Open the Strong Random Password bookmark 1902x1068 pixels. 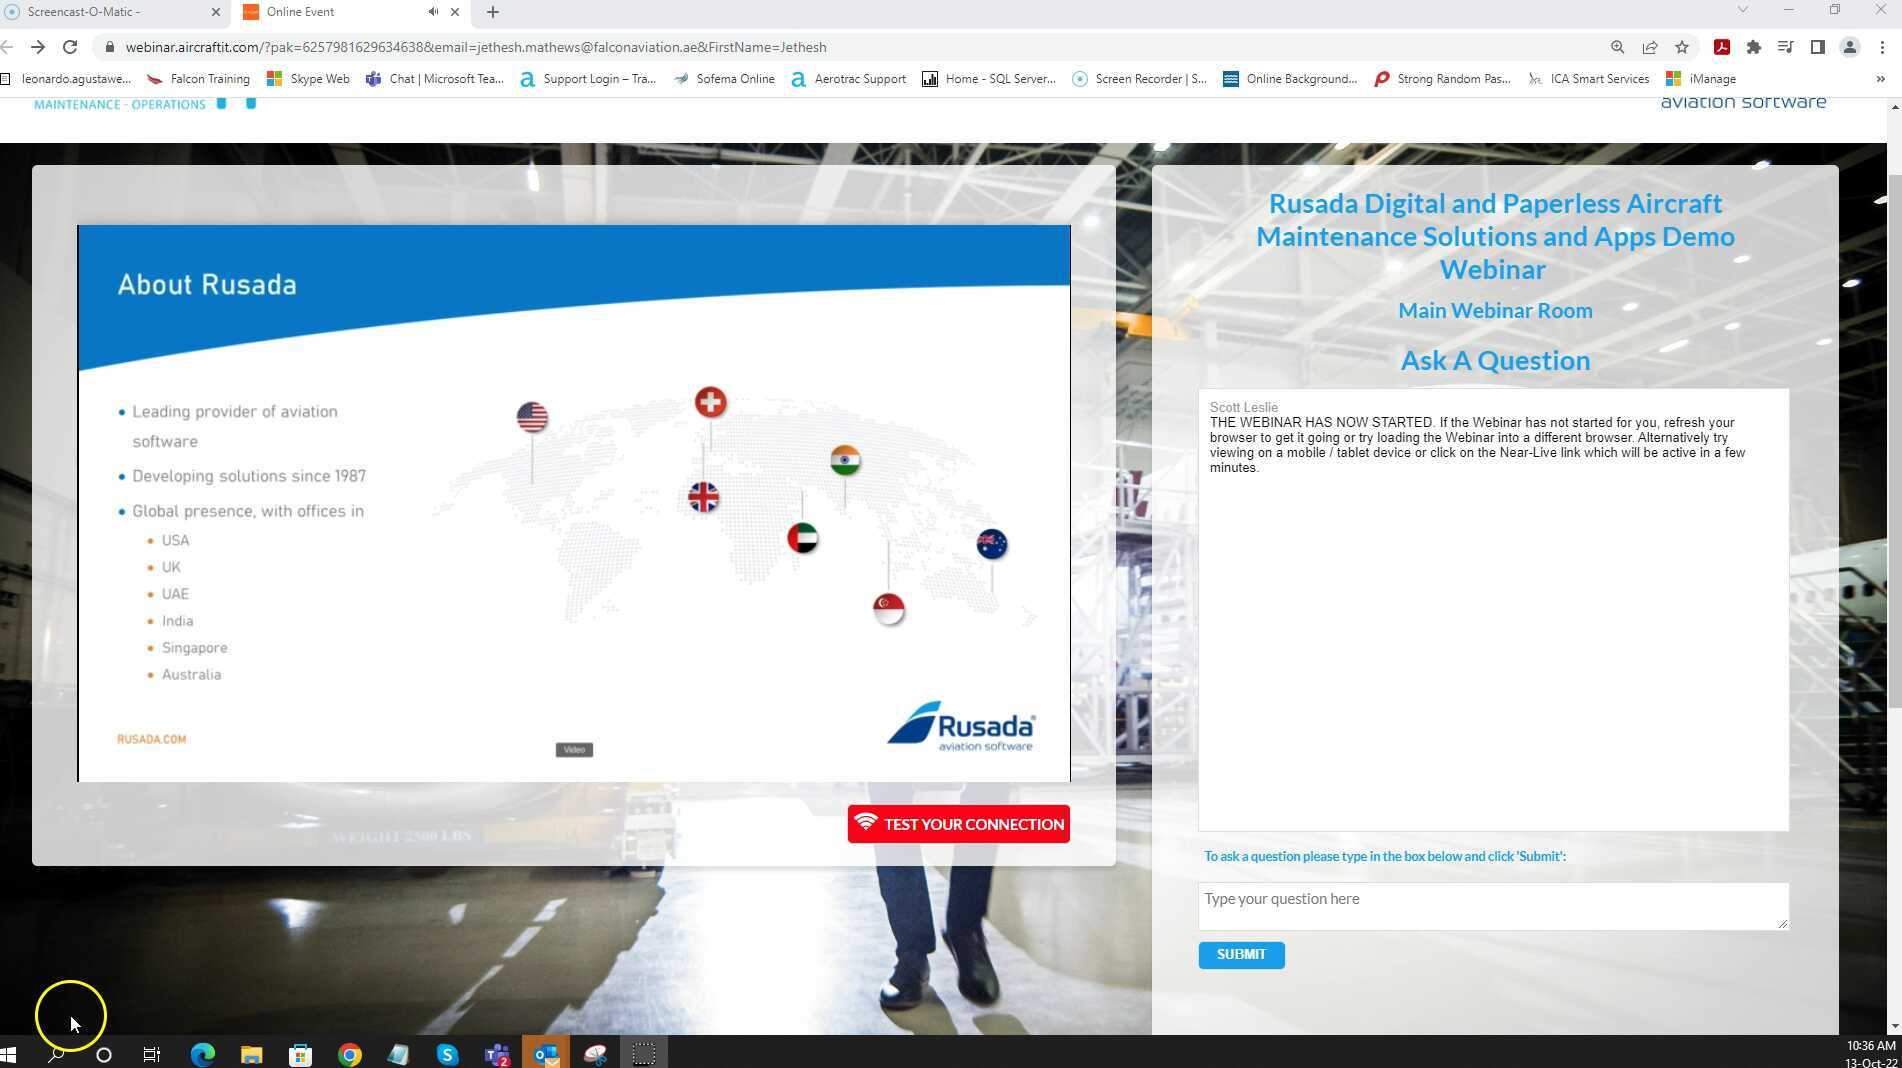click(x=1443, y=79)
